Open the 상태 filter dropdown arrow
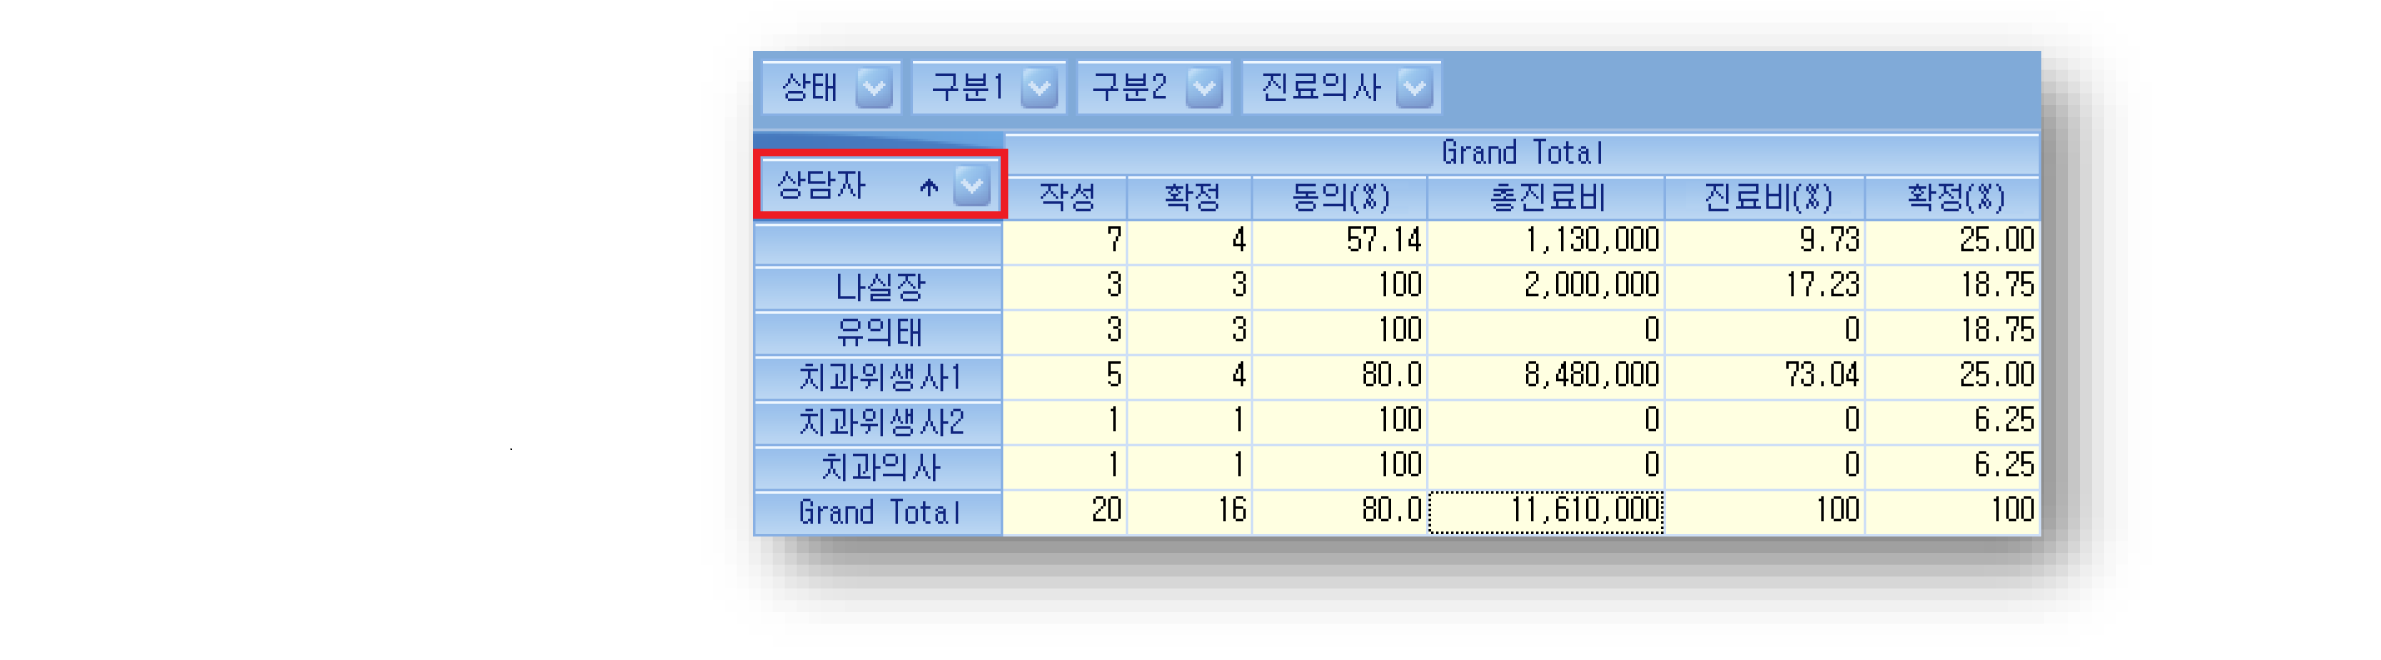This screenshot has width=2381, height=660. pos(874,88)
